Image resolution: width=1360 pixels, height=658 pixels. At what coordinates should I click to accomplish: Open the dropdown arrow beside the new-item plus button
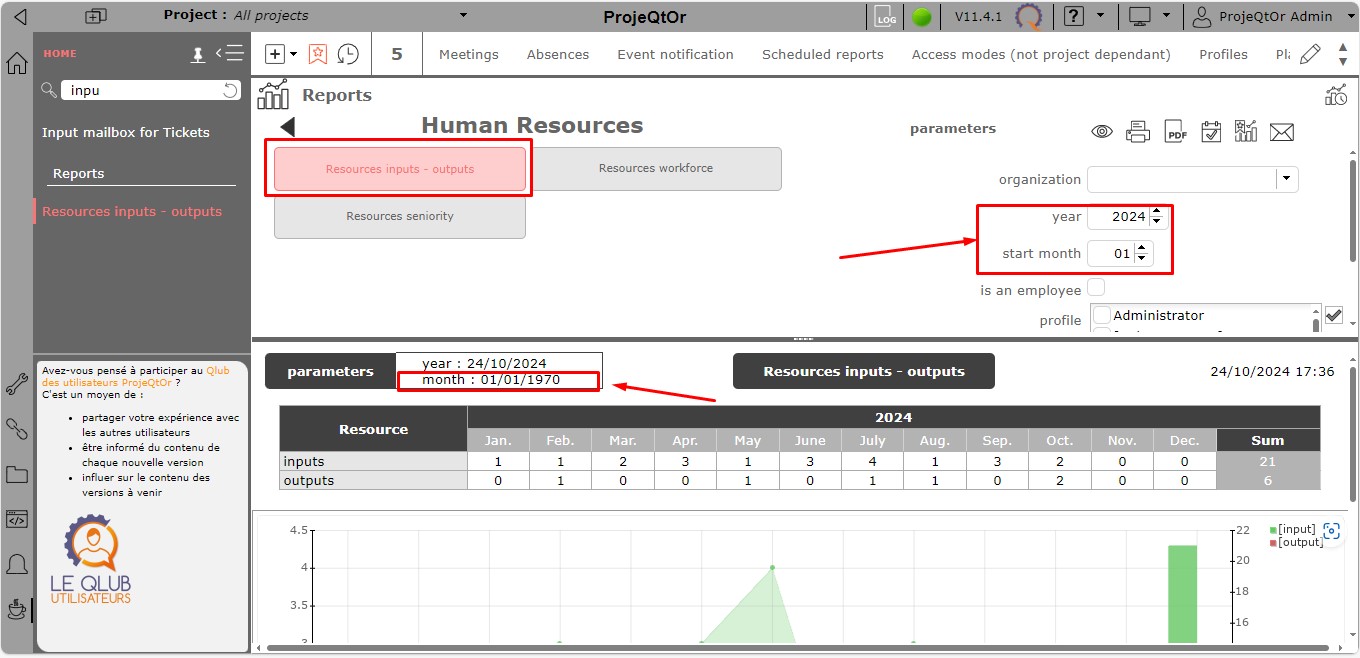coord(294,54)
